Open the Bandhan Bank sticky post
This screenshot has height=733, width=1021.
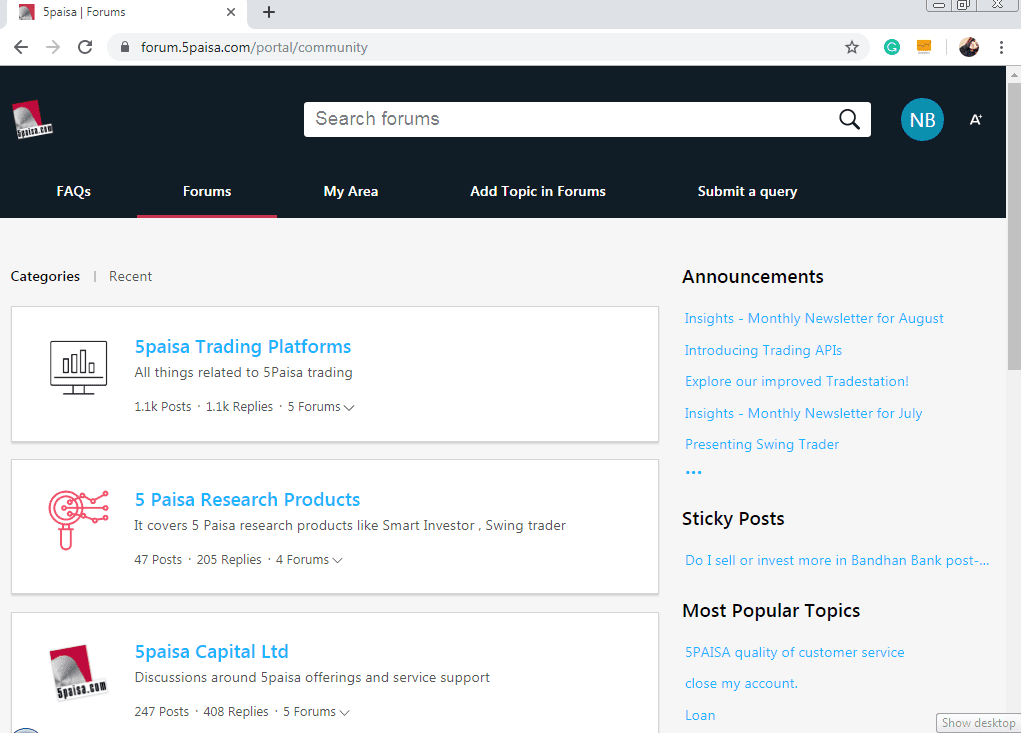(x=837, y=560)
